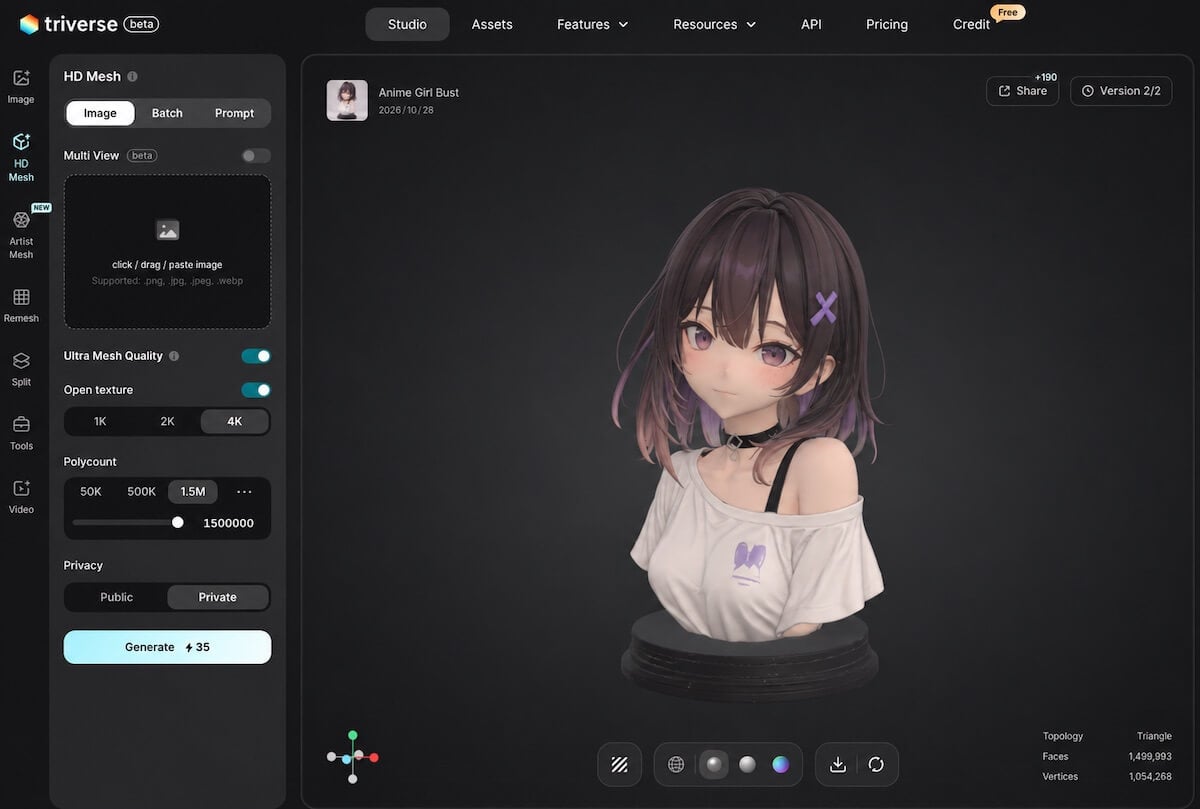Viewport: 1200px width, 809px height.
Task: Click the green Y-axis gizmo handle
Action: tap(352, 735)
